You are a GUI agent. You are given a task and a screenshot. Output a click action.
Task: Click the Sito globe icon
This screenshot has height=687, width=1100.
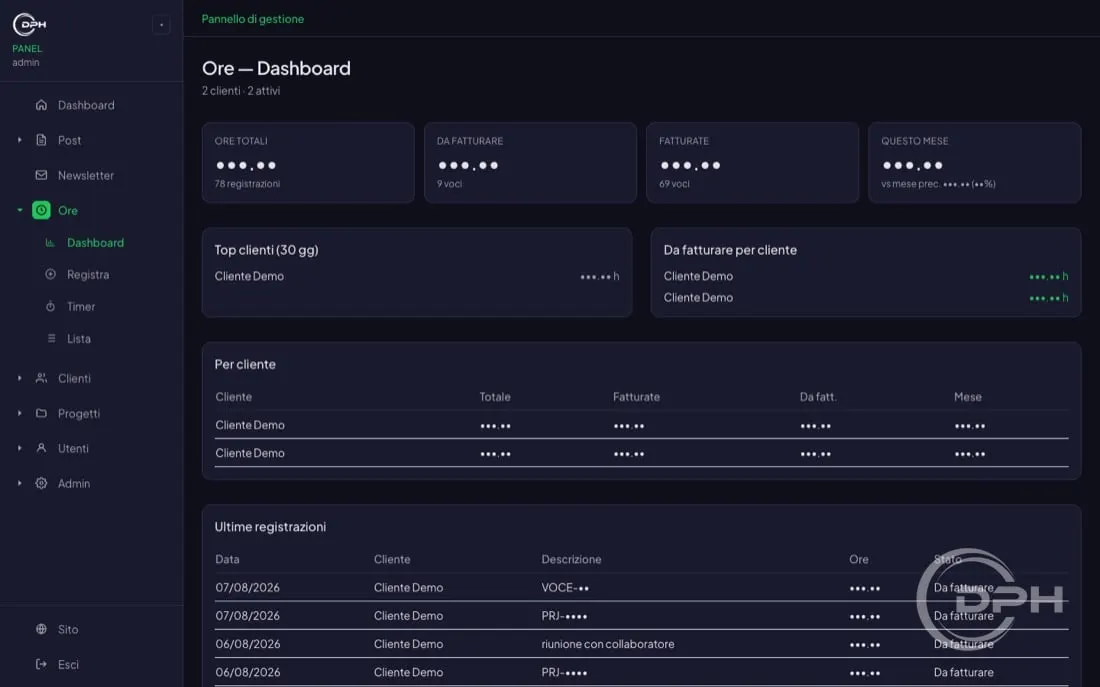click(41, 629)
